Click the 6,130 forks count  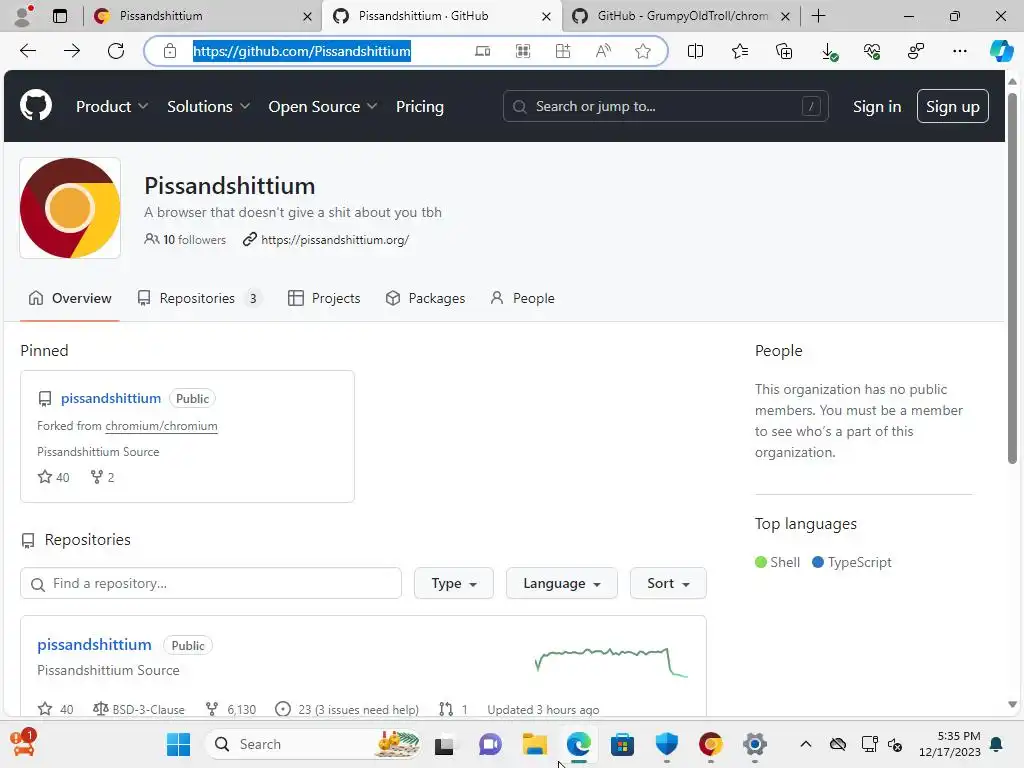[x=231, y=709]
